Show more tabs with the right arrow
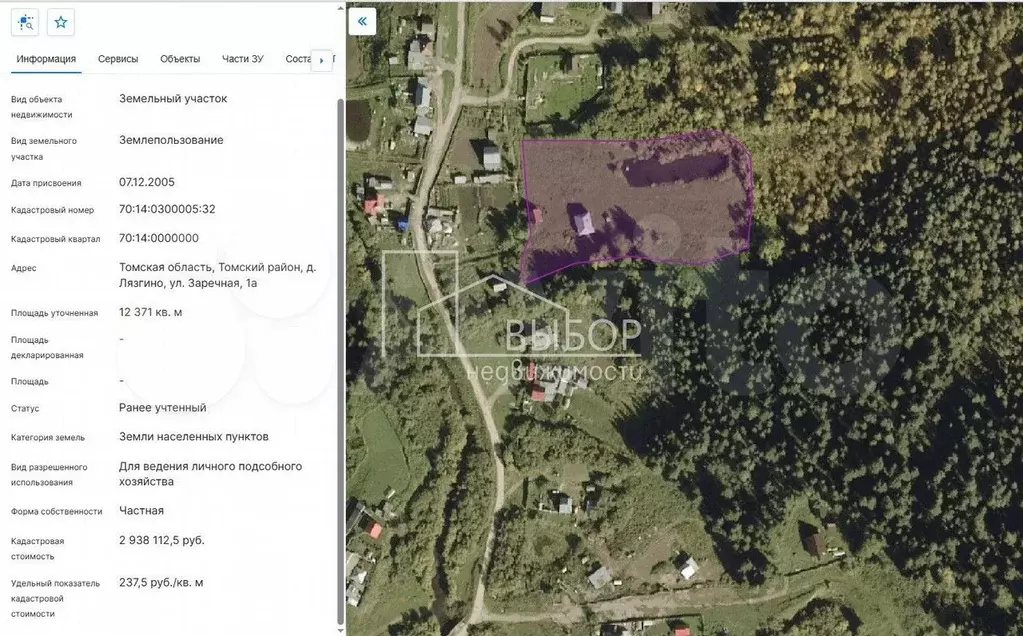 point(321,60)
